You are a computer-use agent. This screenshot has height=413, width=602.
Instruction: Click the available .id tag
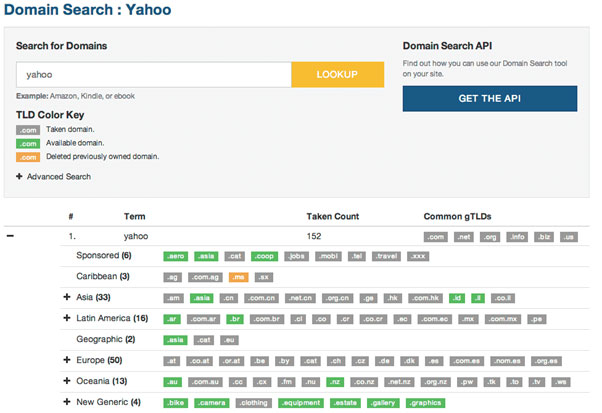tap(457, 298)
